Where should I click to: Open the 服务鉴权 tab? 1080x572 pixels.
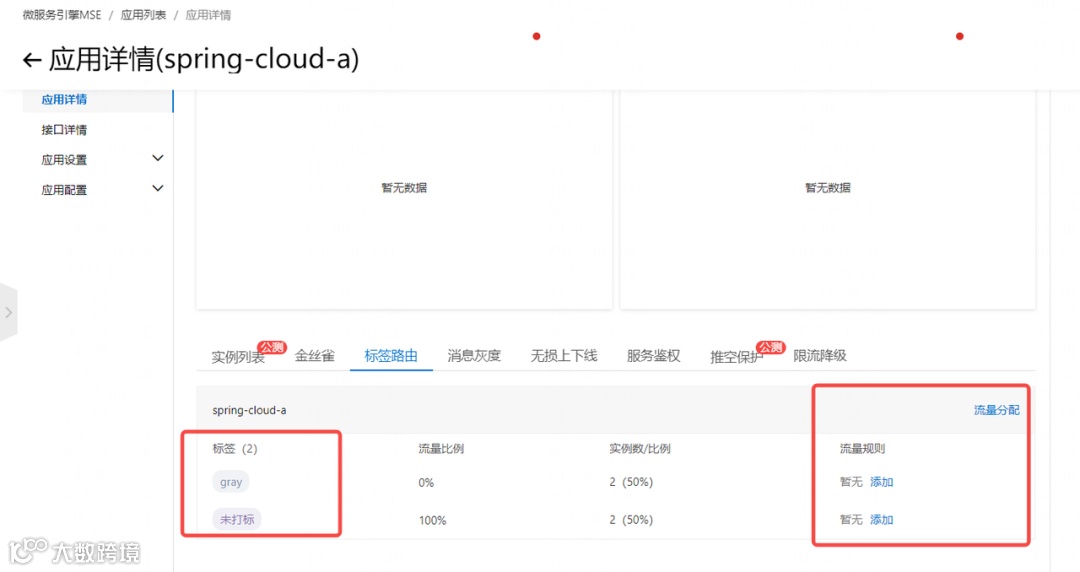[x=653, y=356]
